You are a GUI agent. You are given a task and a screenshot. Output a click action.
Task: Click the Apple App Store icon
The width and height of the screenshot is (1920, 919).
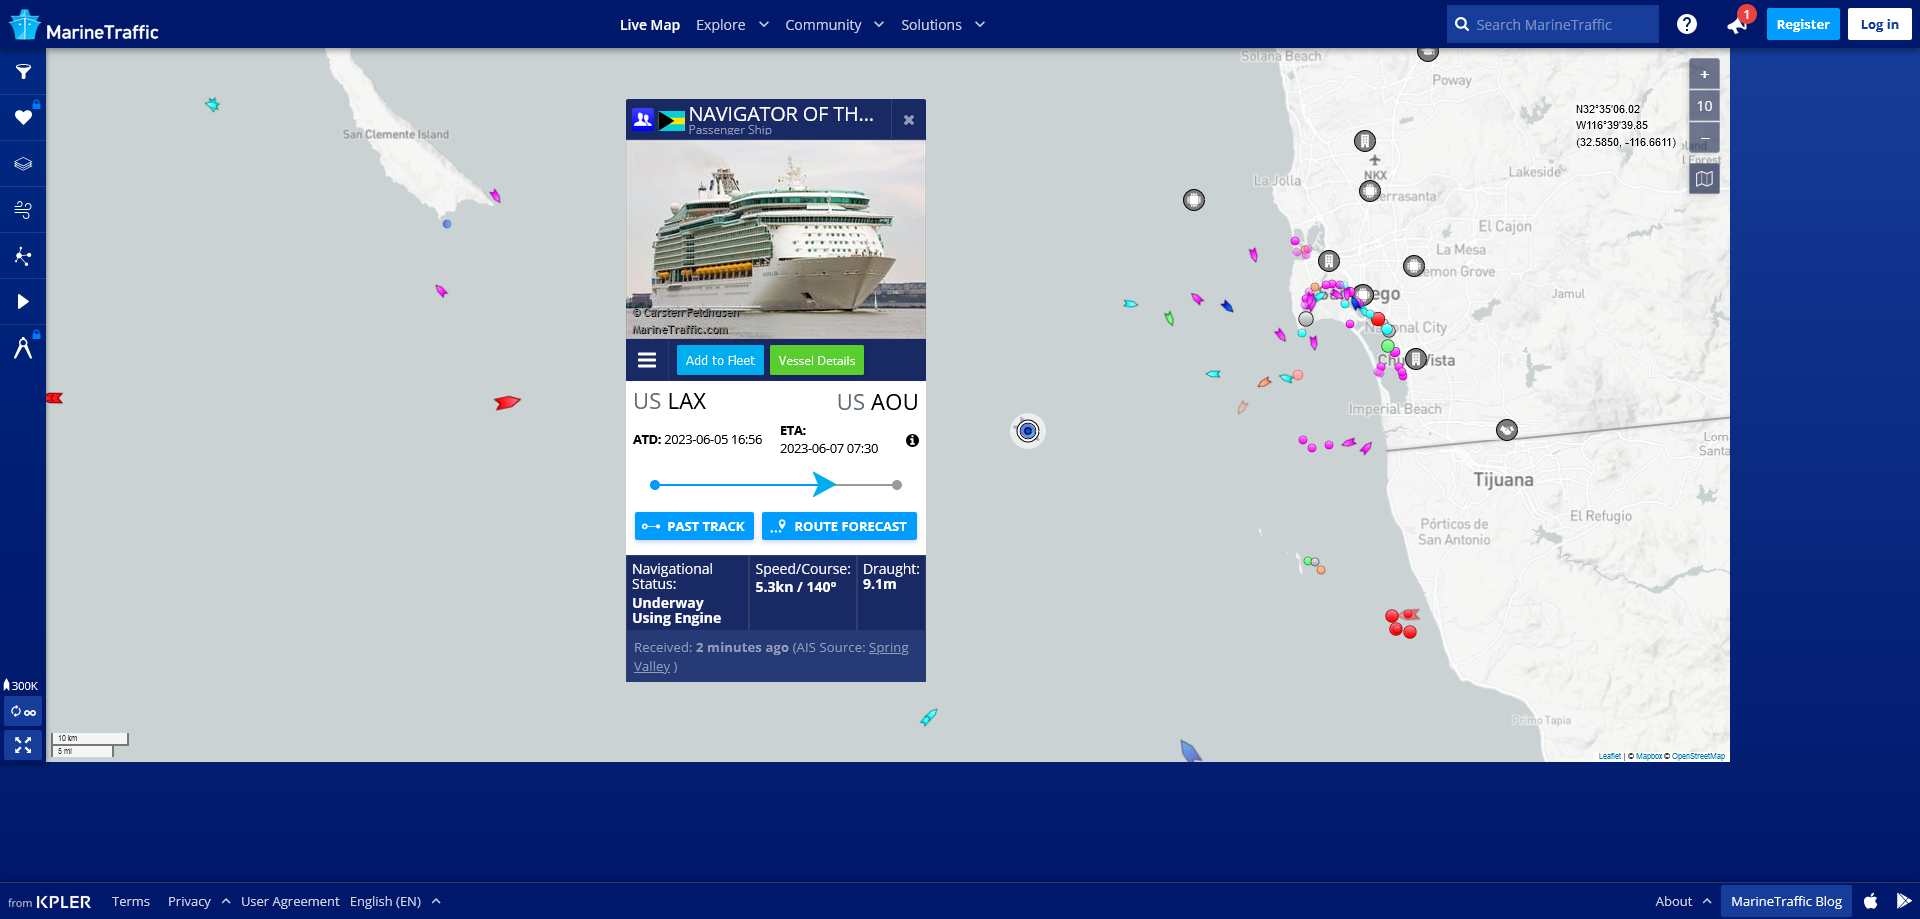(x=1871, y=901)
